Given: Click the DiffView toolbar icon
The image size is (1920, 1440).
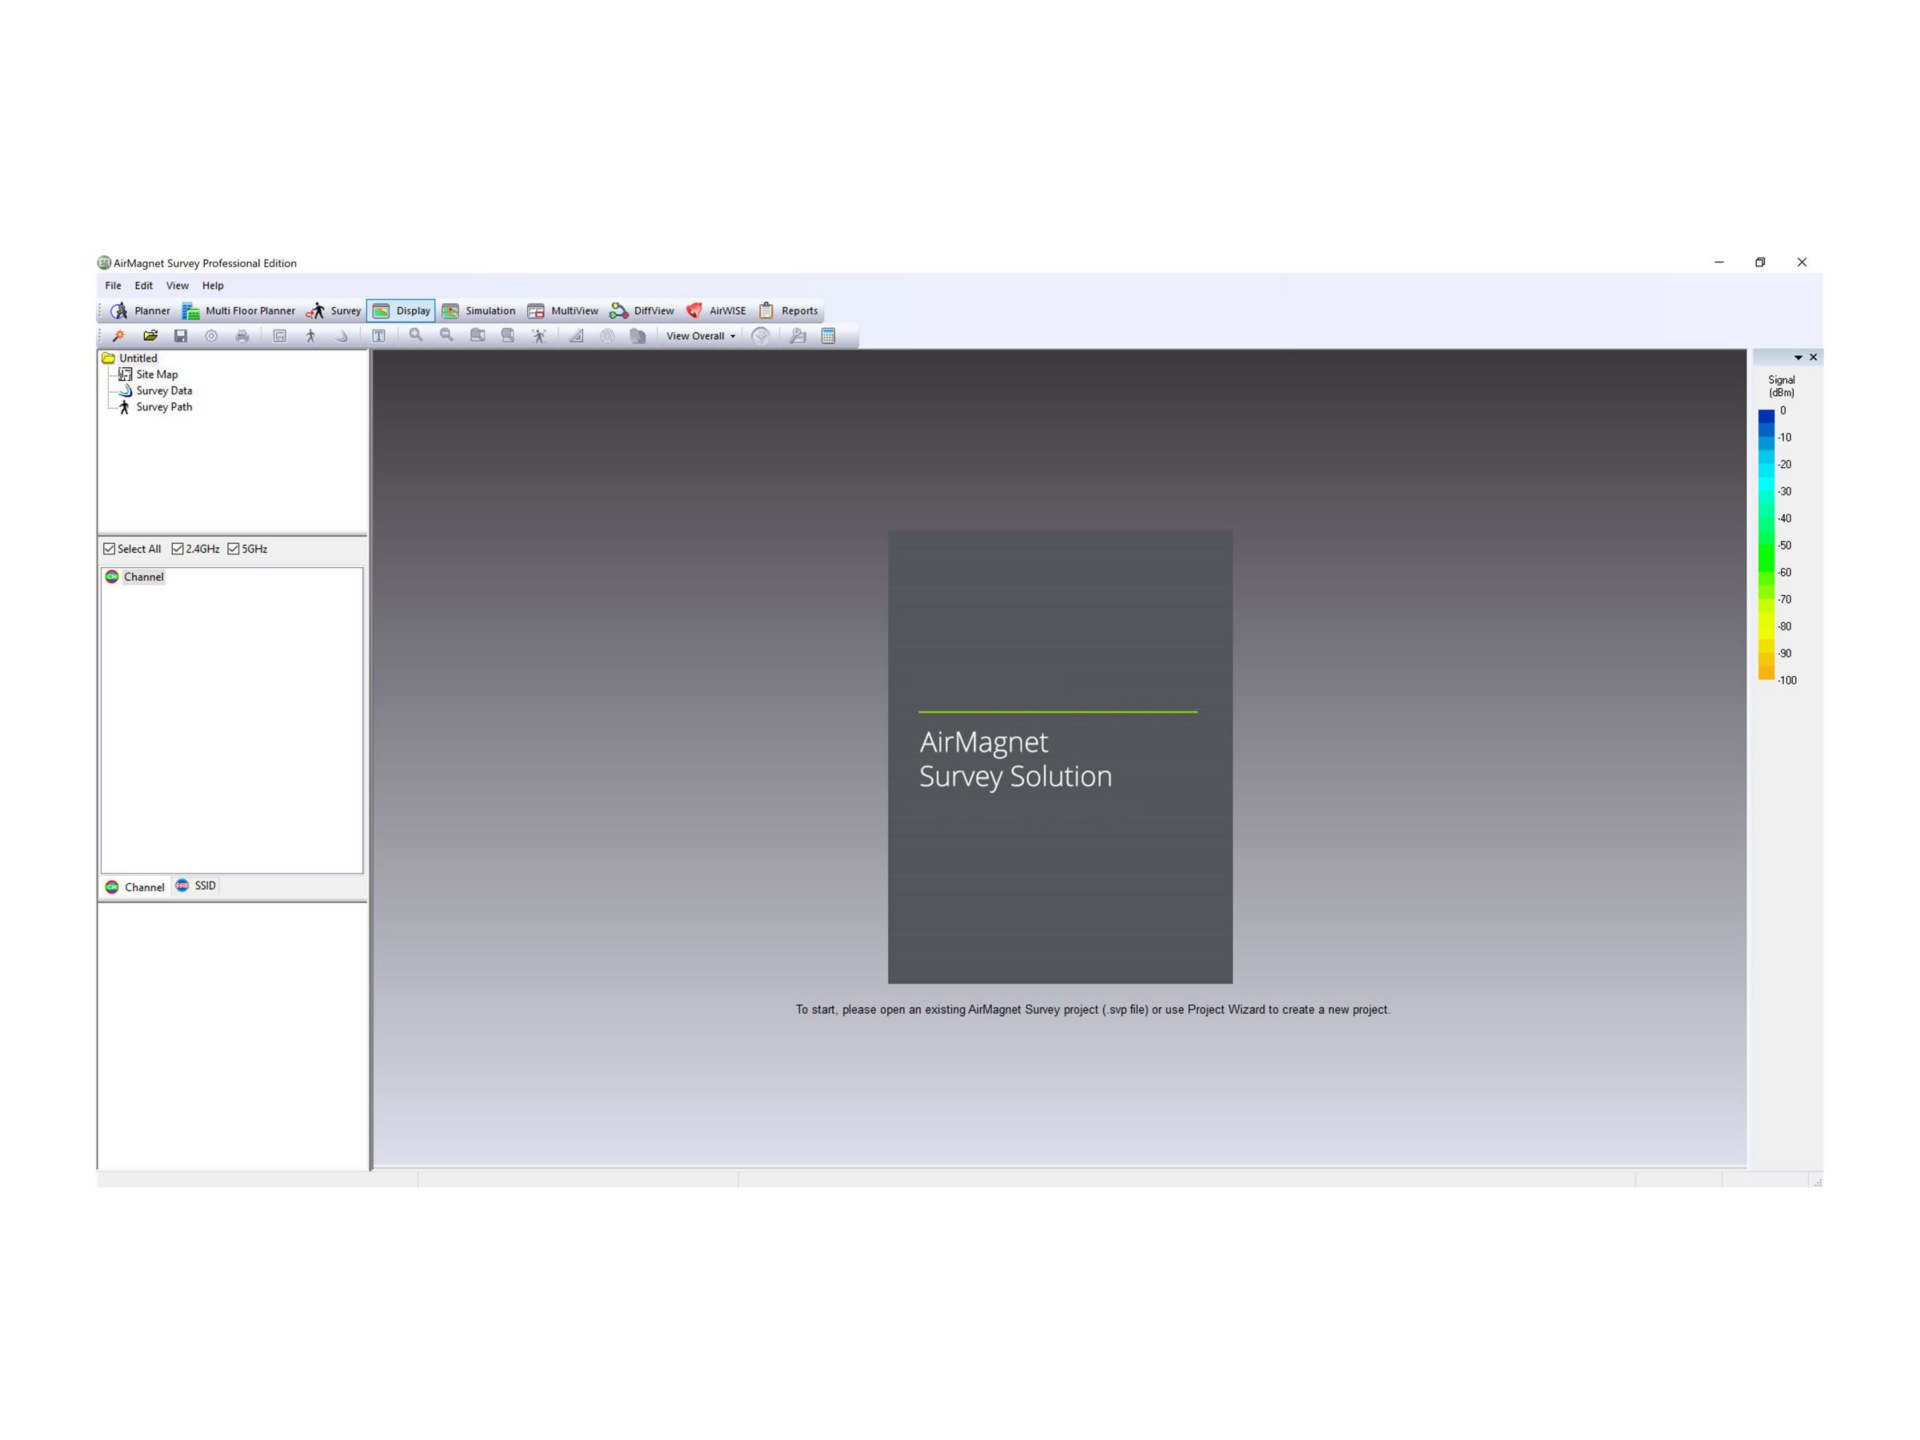Looking at the screenshot, I should [x=619, y=311].
